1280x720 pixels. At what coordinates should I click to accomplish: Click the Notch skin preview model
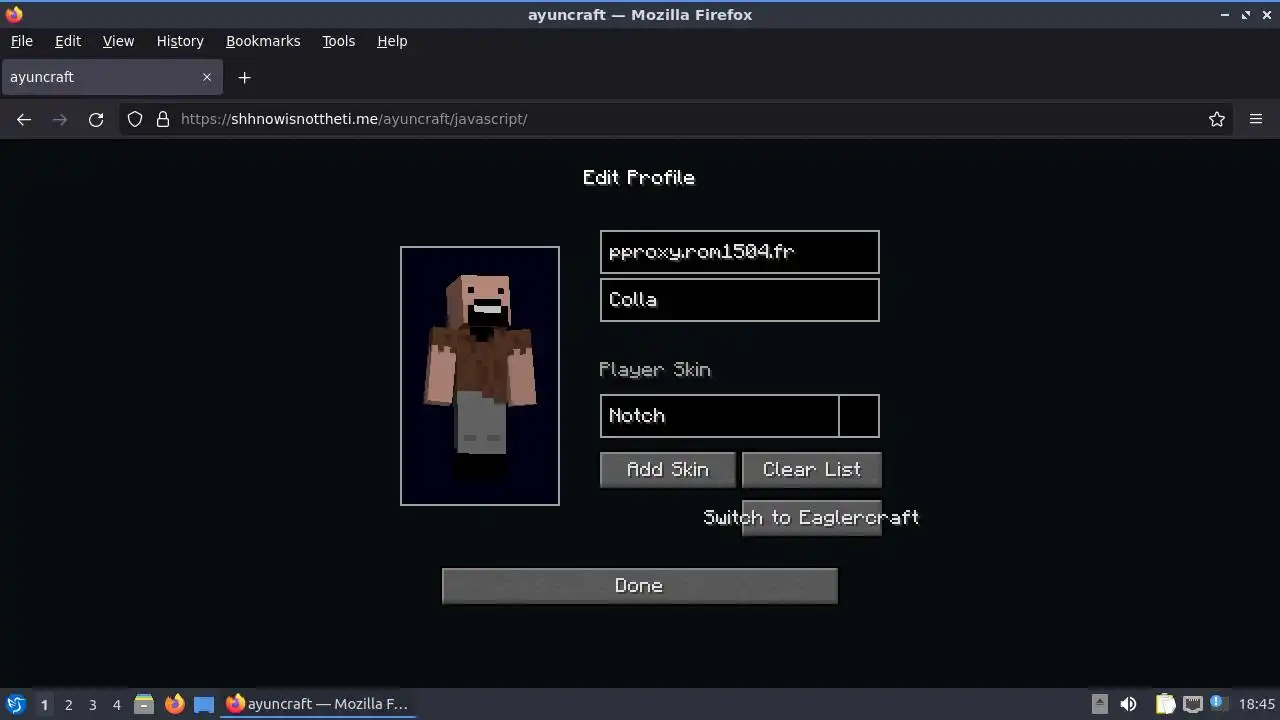coord(480,376)
